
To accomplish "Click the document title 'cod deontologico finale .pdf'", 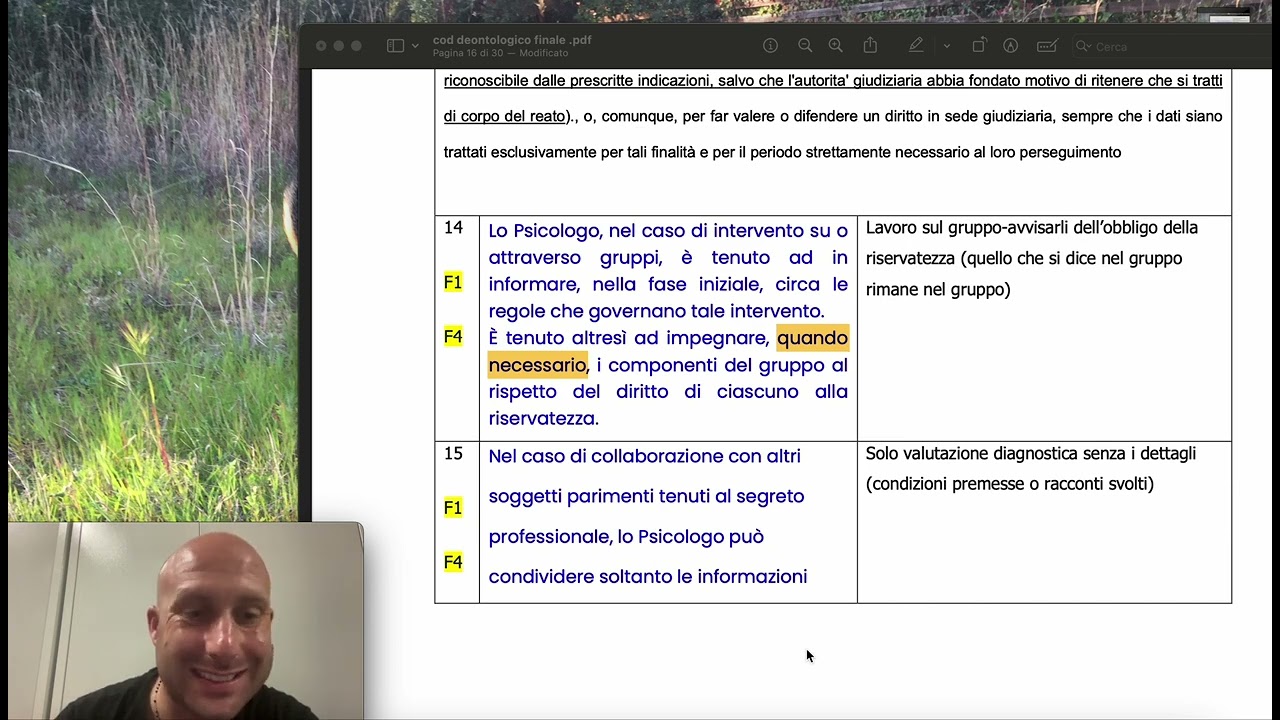I will pyautogui.click(x=512, y=40).
